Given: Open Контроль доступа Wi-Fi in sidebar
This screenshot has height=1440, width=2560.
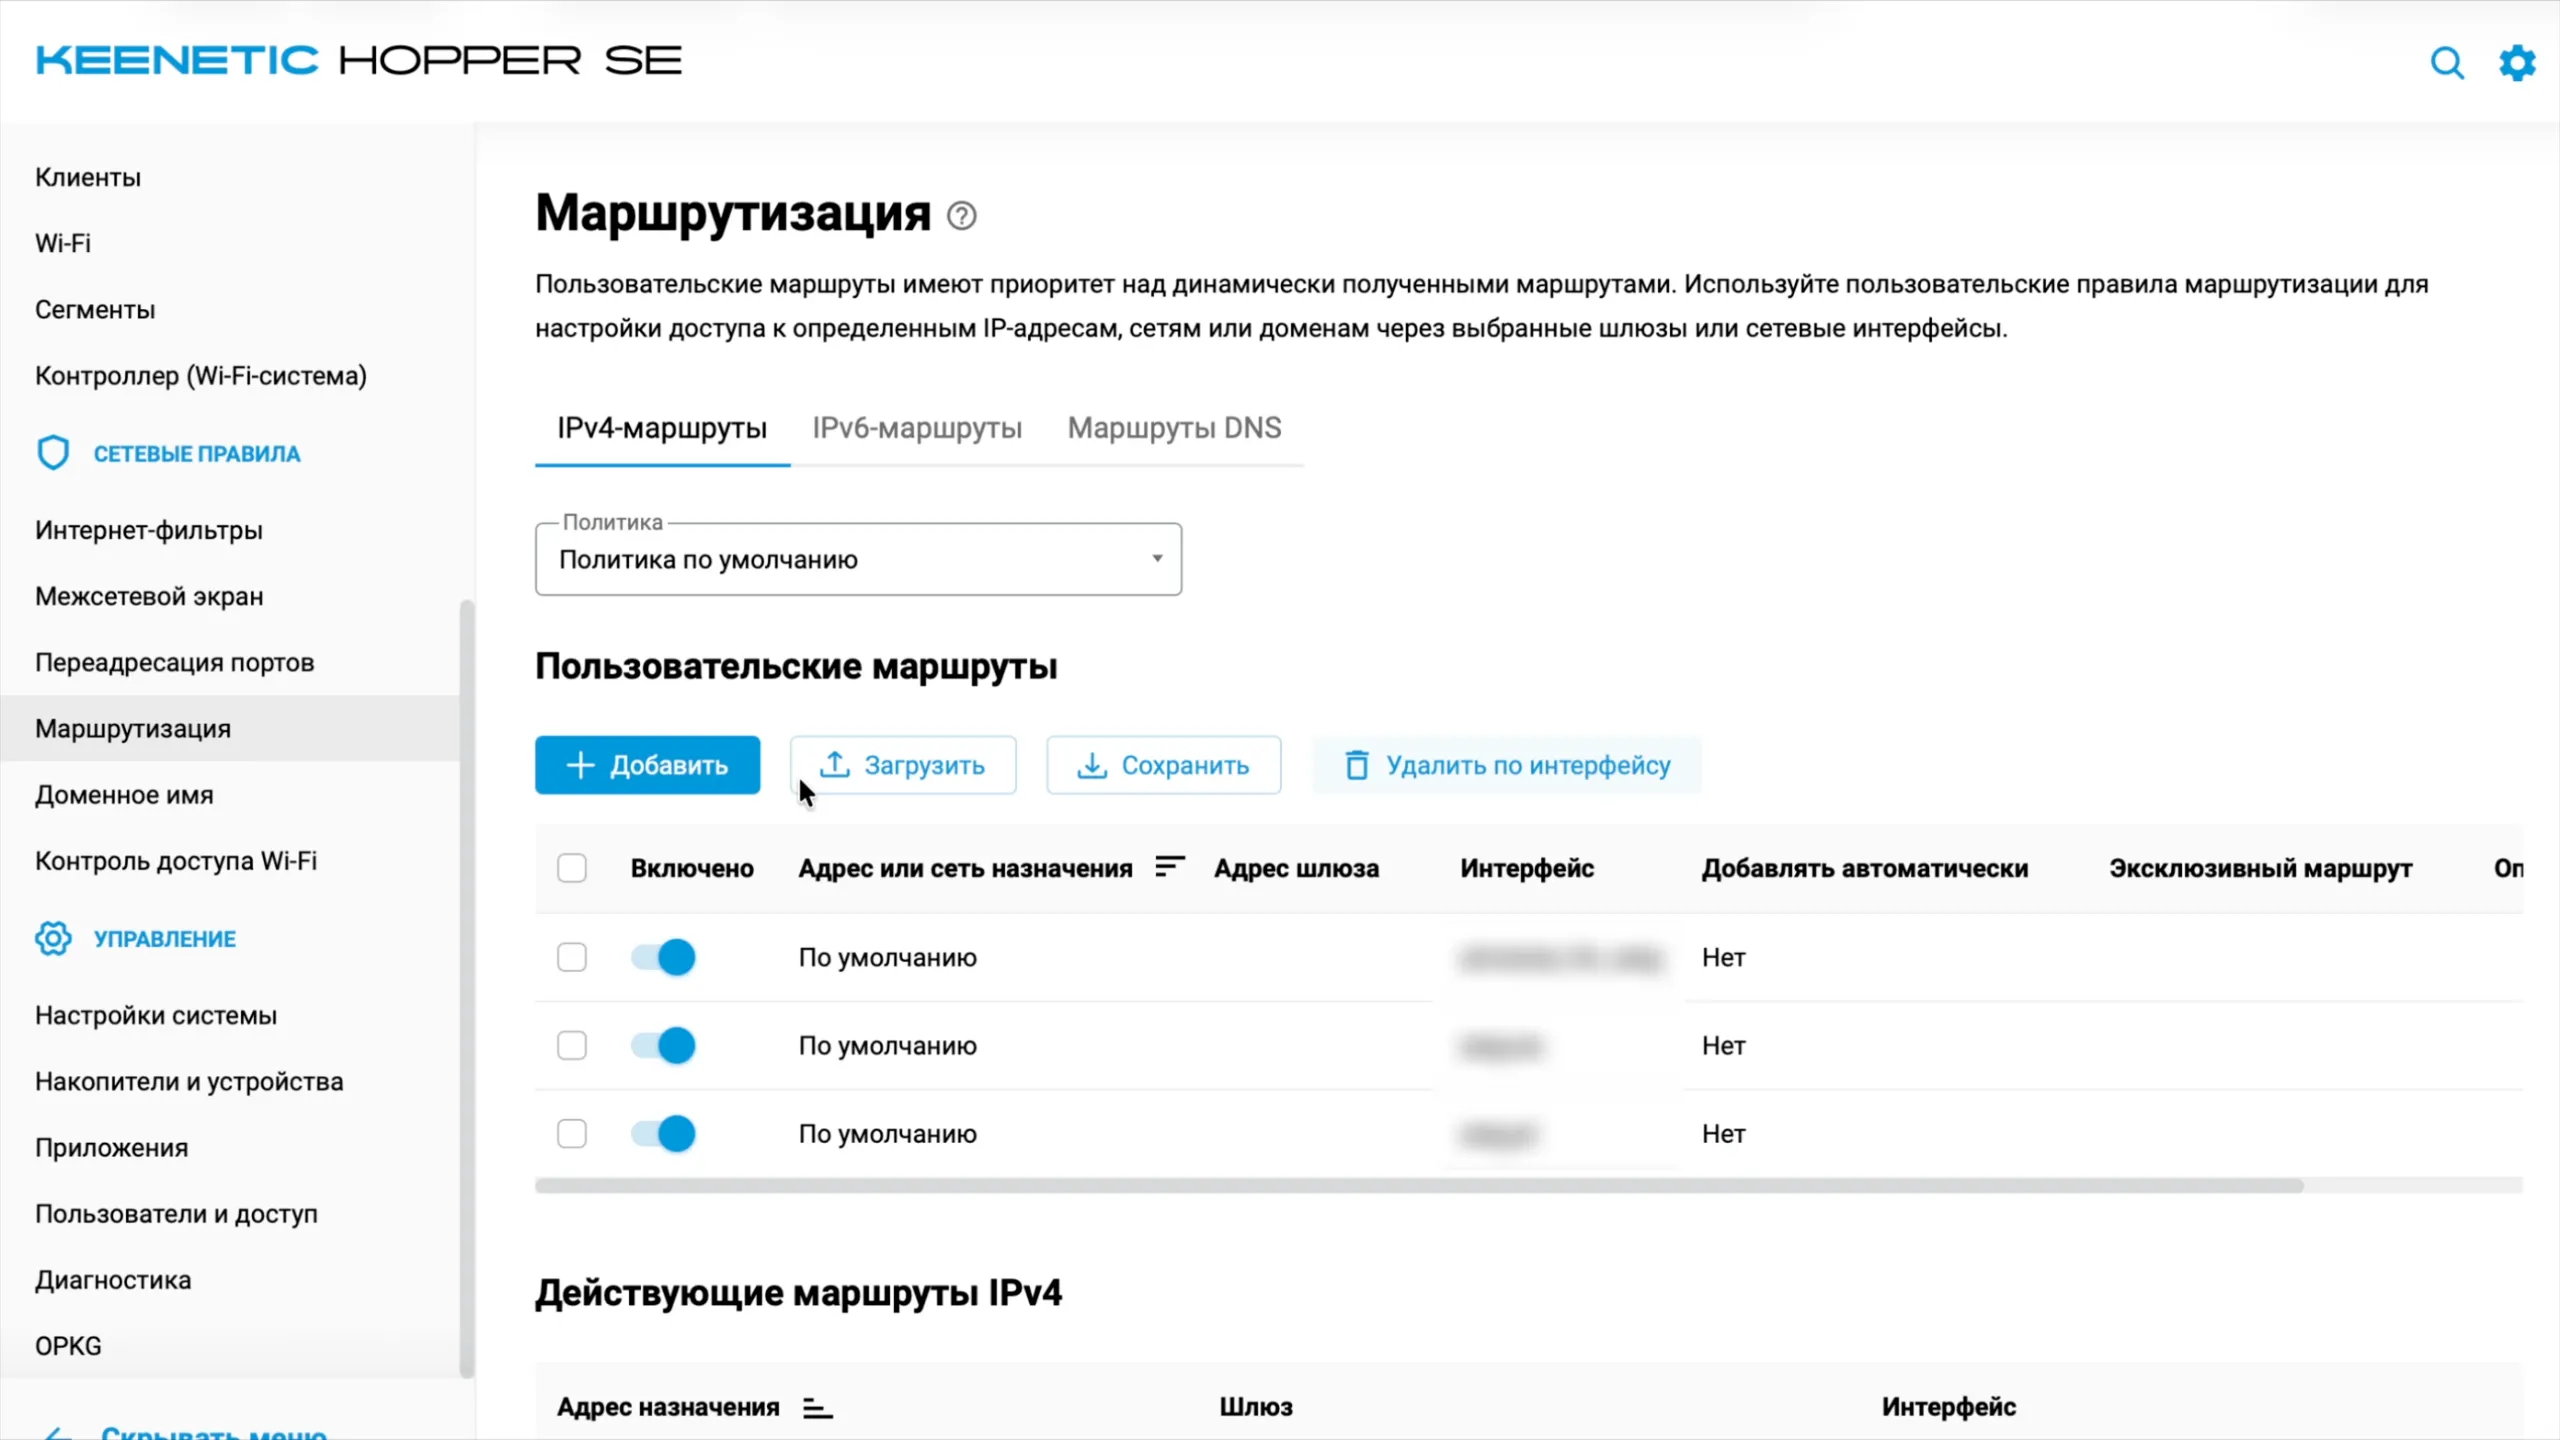Looking at the screenshot, I should pos(230,861).
